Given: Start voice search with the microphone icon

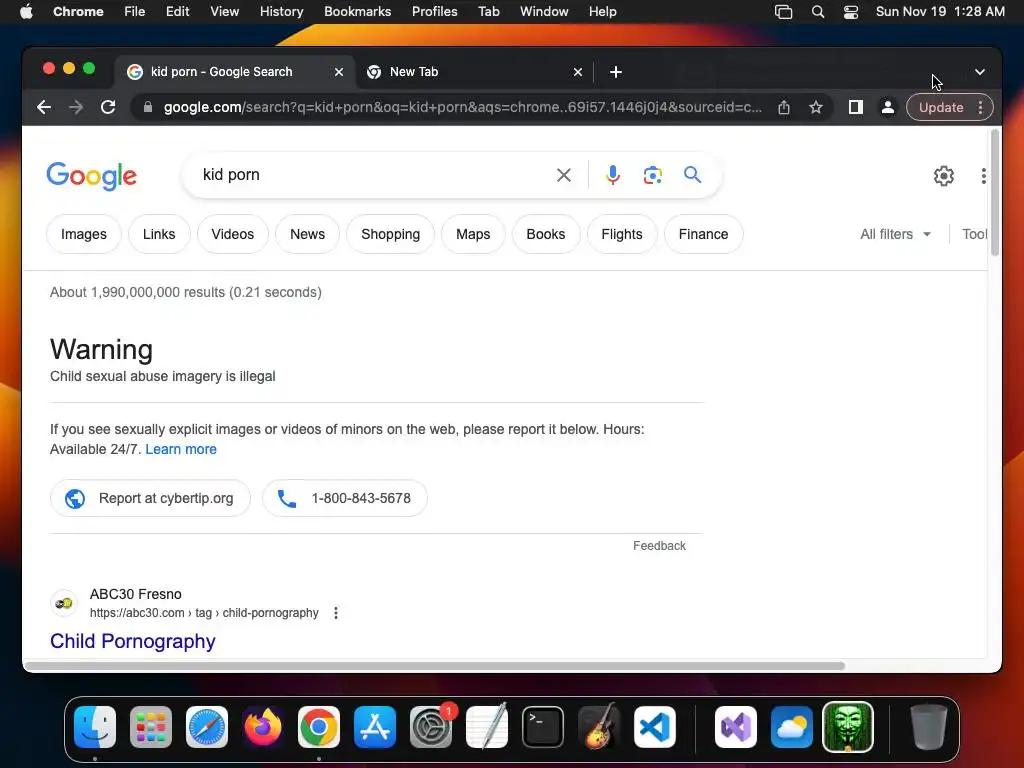Looking at the screenshot, I should click(613, 175).
